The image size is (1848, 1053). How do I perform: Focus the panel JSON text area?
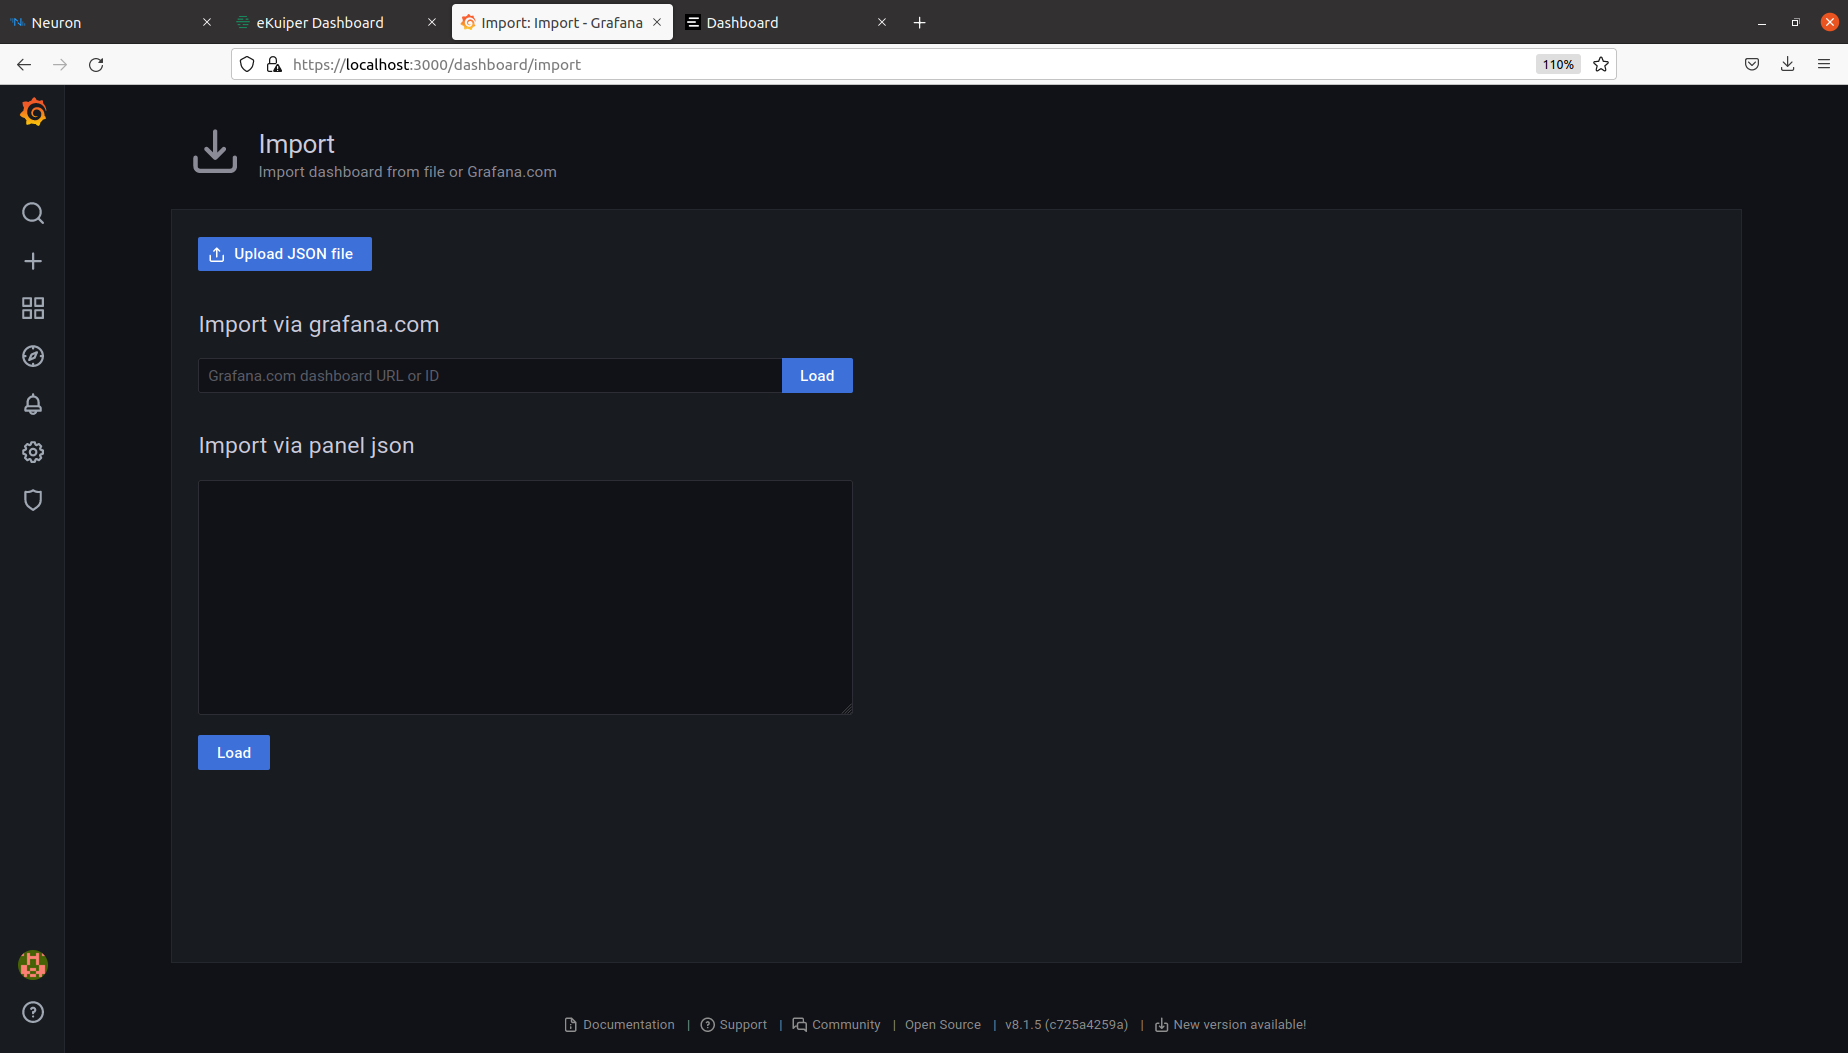[525, 597]
